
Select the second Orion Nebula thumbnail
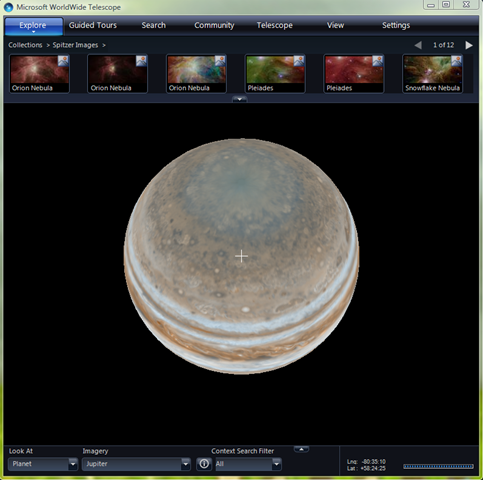pyautogui.click(x=117, y=74)
